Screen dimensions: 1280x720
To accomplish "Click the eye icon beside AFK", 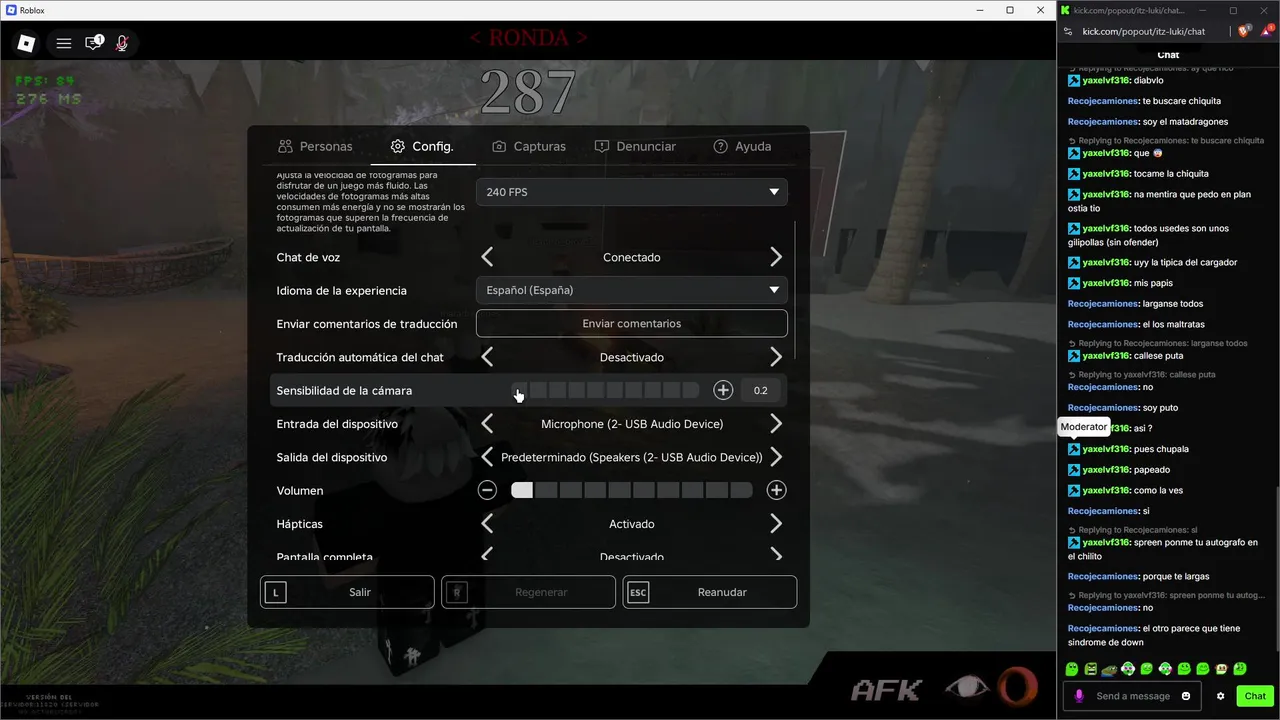I will [966, 687].
